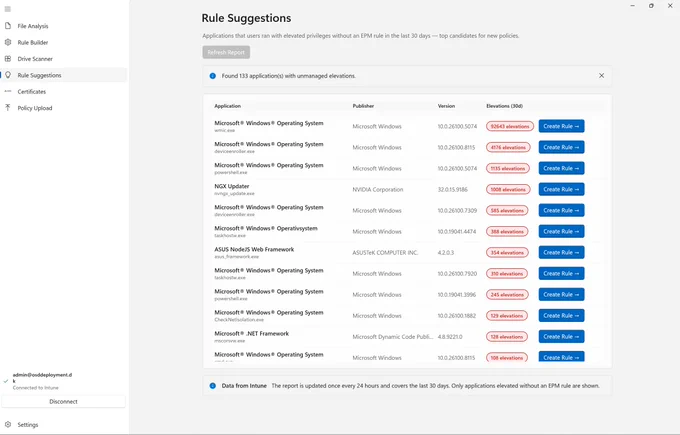The width and height of the screenshot is (680, 435).
Task: Click the 'nvngx_update.exe' file name
Action: 234,193
